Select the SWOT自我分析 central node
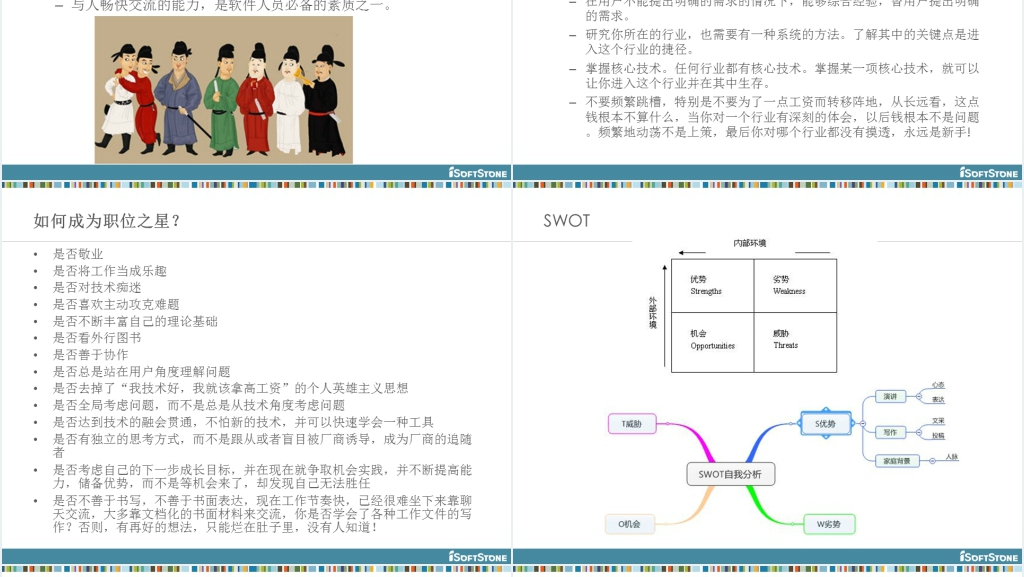The image size is (1024, 577). pos(730,474)
